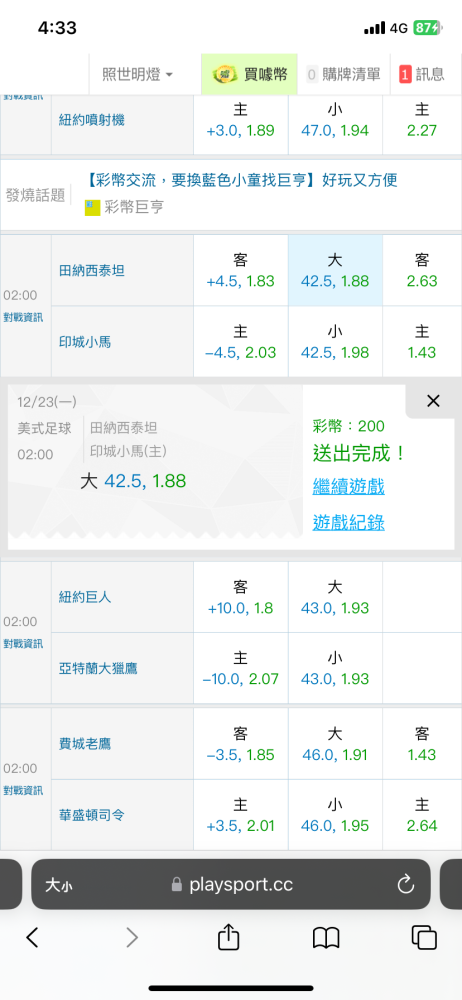Open the 遊戲紀錄 link
The image size is (462, 1000).
[x=348, y=523]
